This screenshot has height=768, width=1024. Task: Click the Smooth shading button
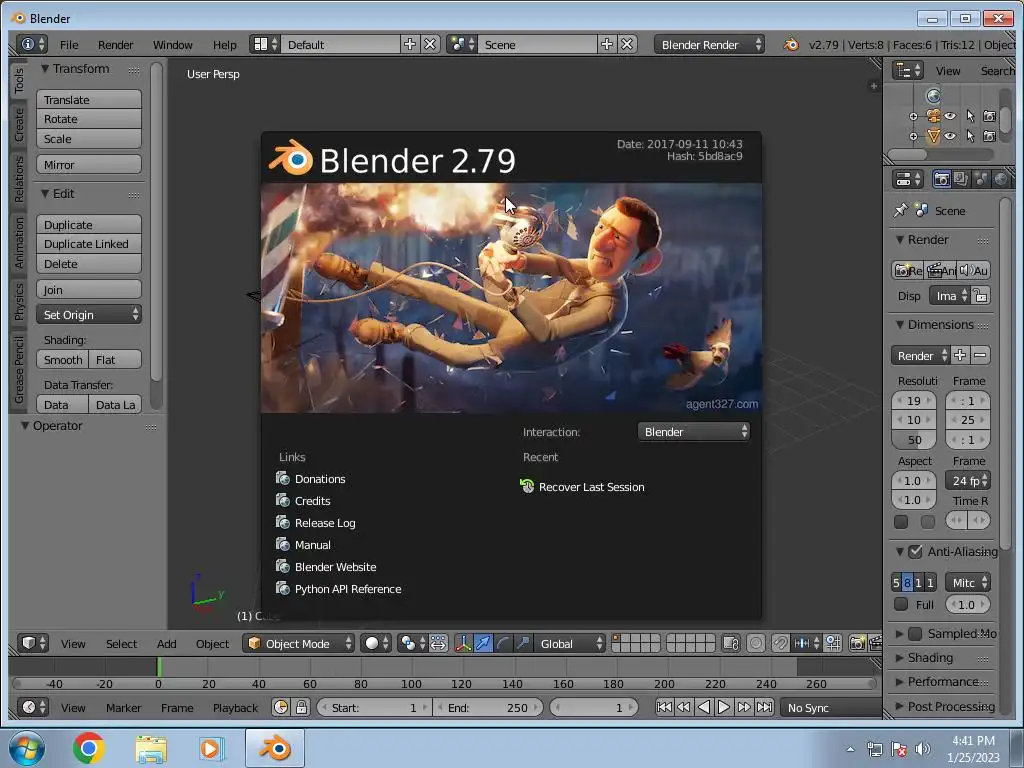point(62,359)
